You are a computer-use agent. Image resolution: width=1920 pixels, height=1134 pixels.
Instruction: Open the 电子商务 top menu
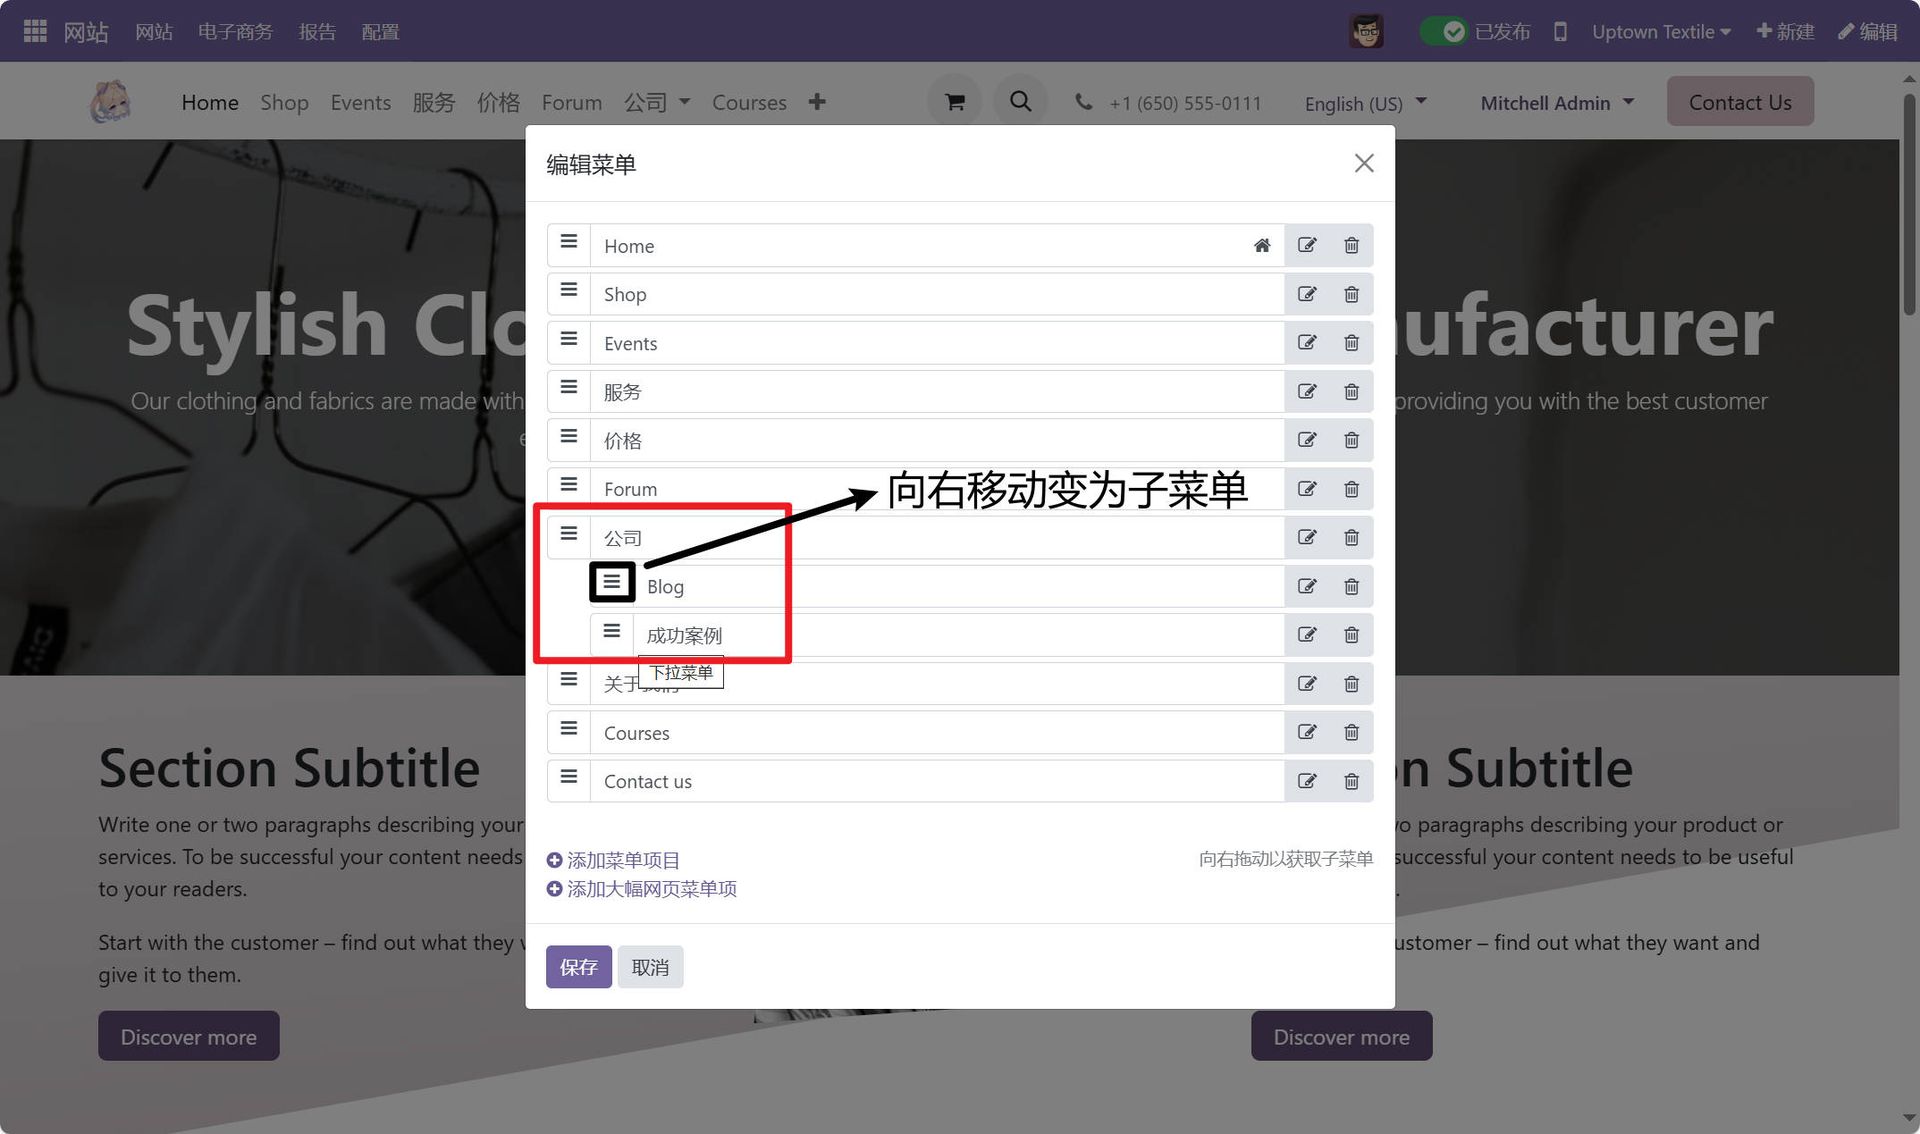coord(235,32)
